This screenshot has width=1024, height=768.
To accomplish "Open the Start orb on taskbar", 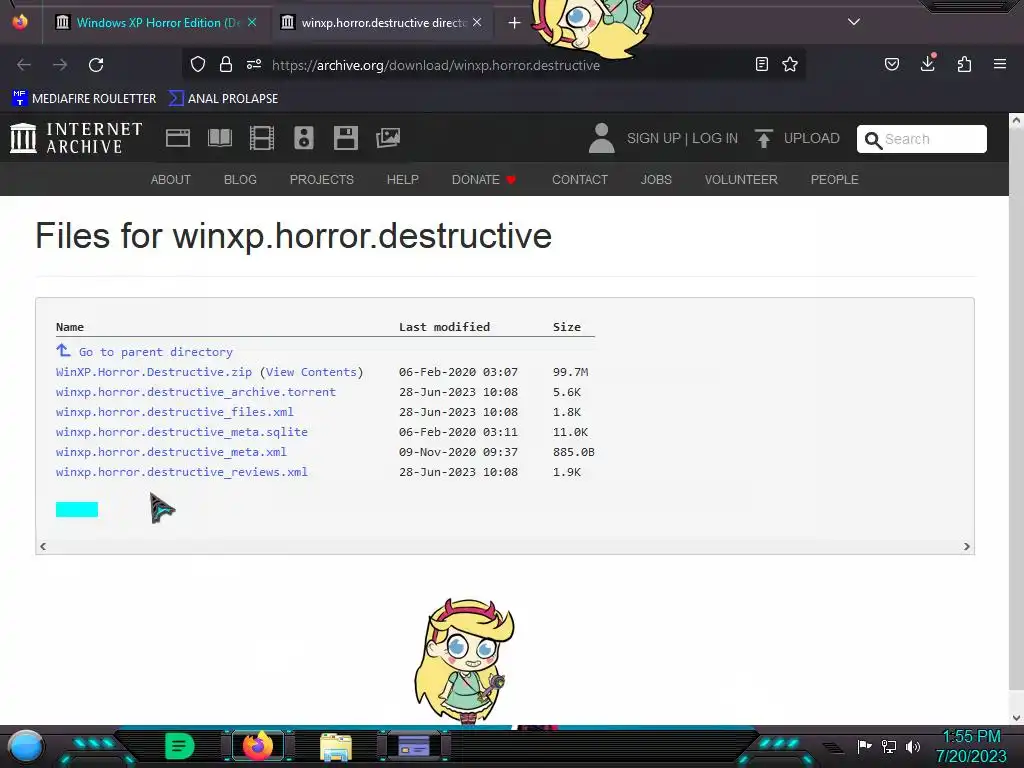I will pos(26,746).
